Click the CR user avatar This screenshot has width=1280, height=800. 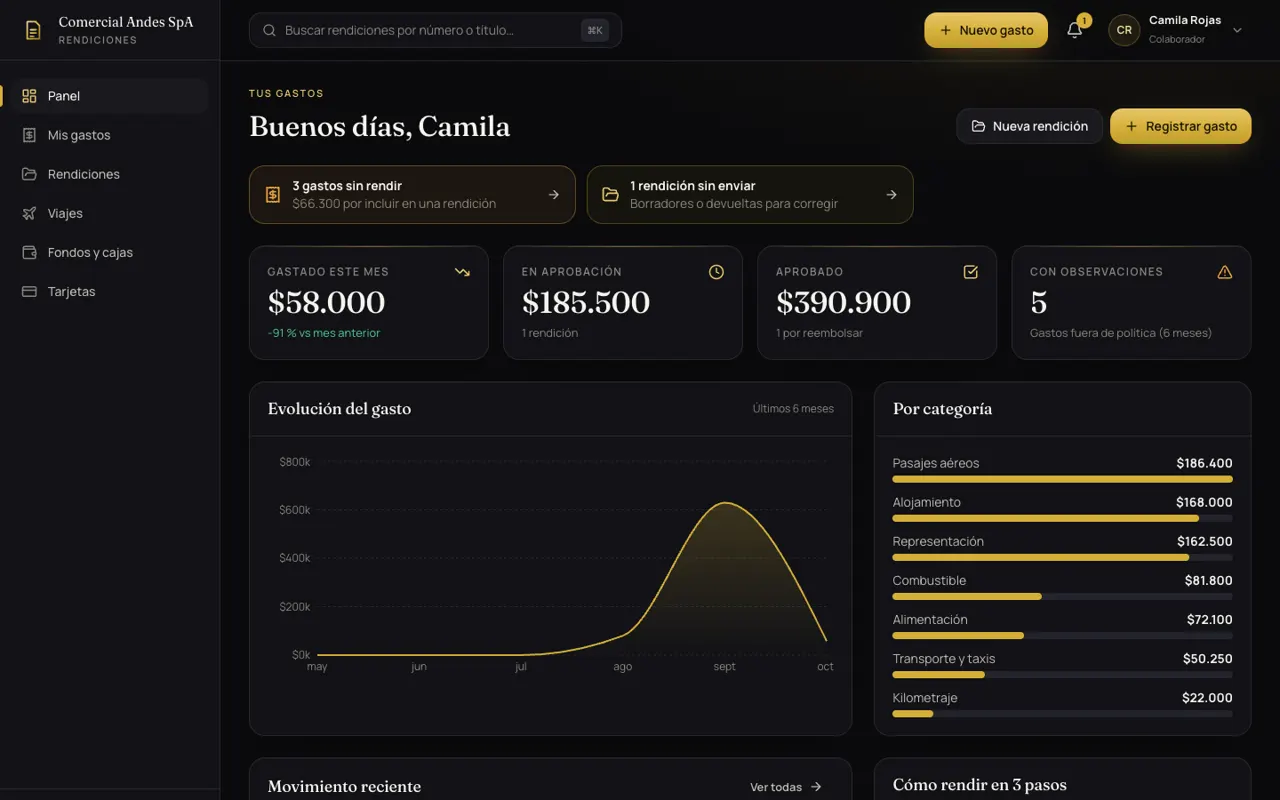[1124, 30]
